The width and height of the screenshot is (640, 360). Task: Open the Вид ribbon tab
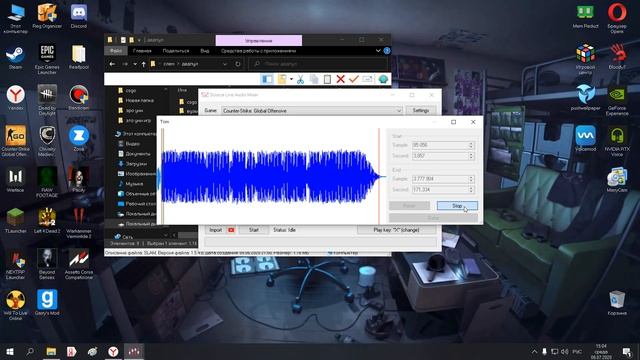click(x=204, y=51)
